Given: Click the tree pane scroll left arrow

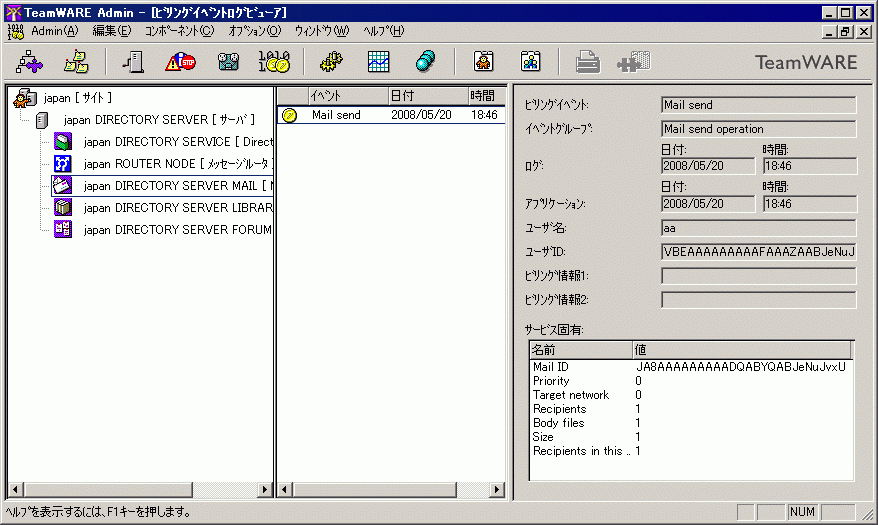Looking at the screenshot, I should [x=16, y=490].
